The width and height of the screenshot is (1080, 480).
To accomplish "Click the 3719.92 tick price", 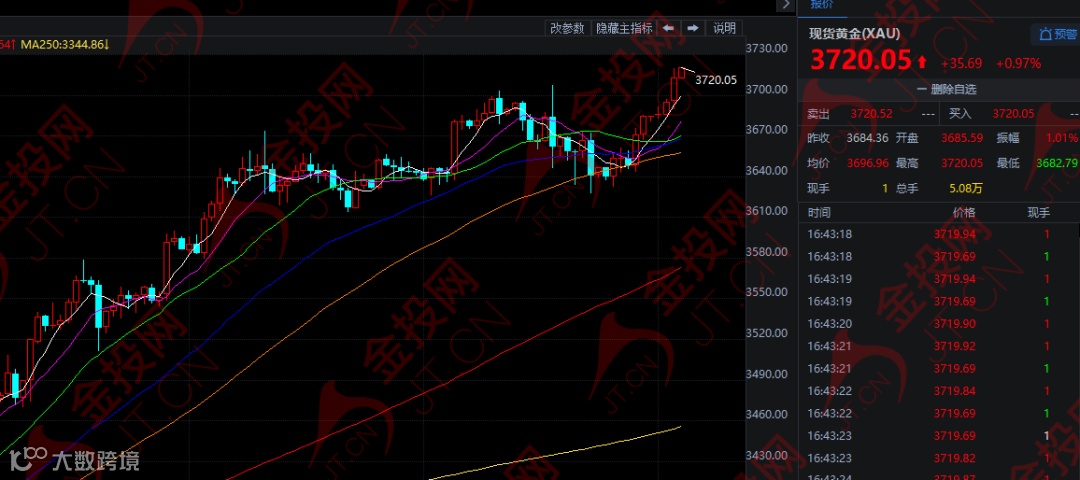I will point(955,346).
